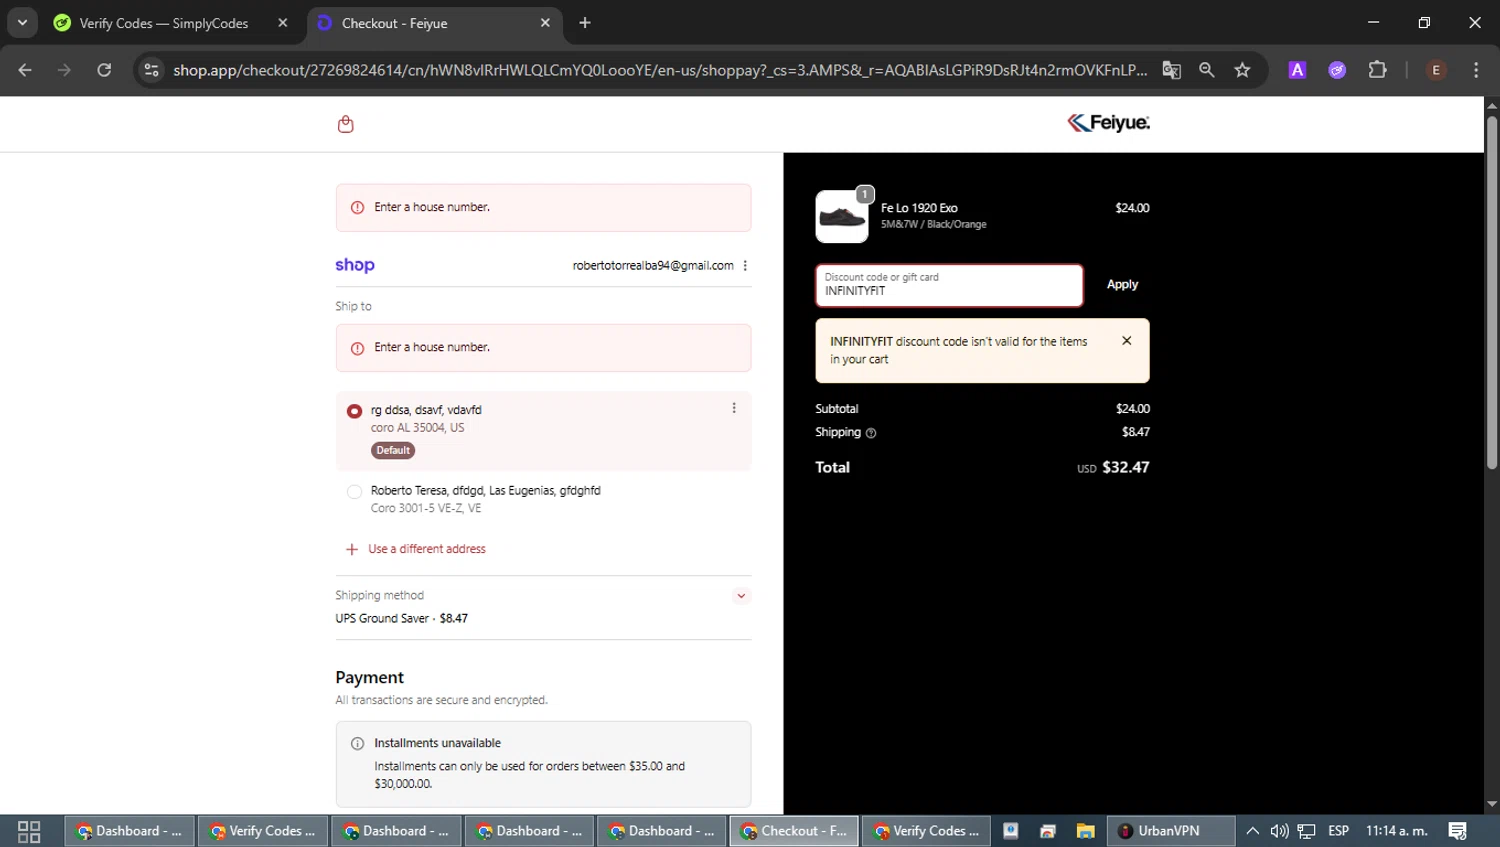Open the browser extensions puzzle menu
Viewport: 1500px width, 847px height.
pos(1377,70)
